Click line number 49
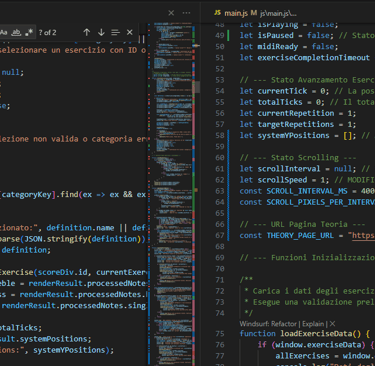The image size is (375, 366). tap(220, 35)
